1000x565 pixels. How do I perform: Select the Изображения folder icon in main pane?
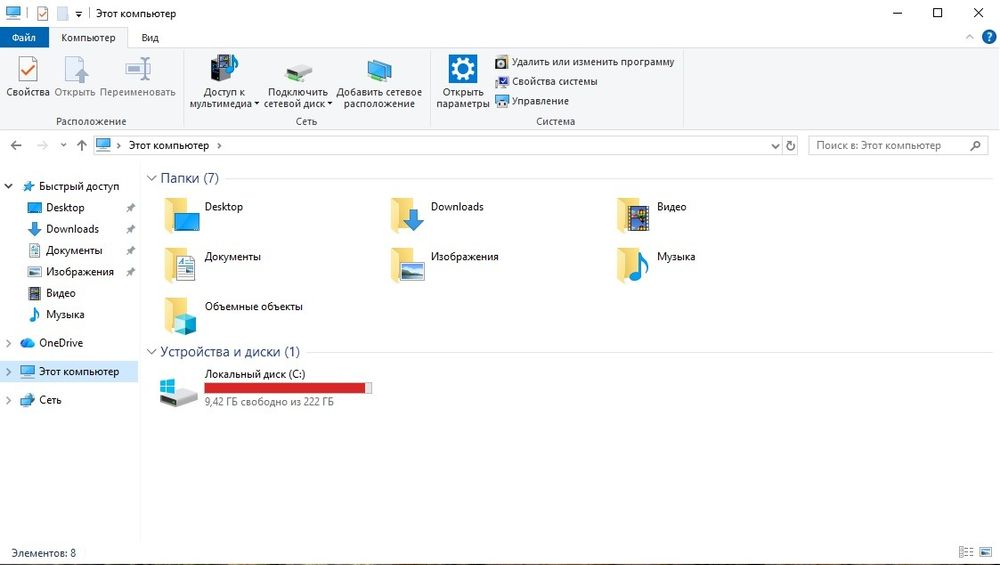[408, 265]
